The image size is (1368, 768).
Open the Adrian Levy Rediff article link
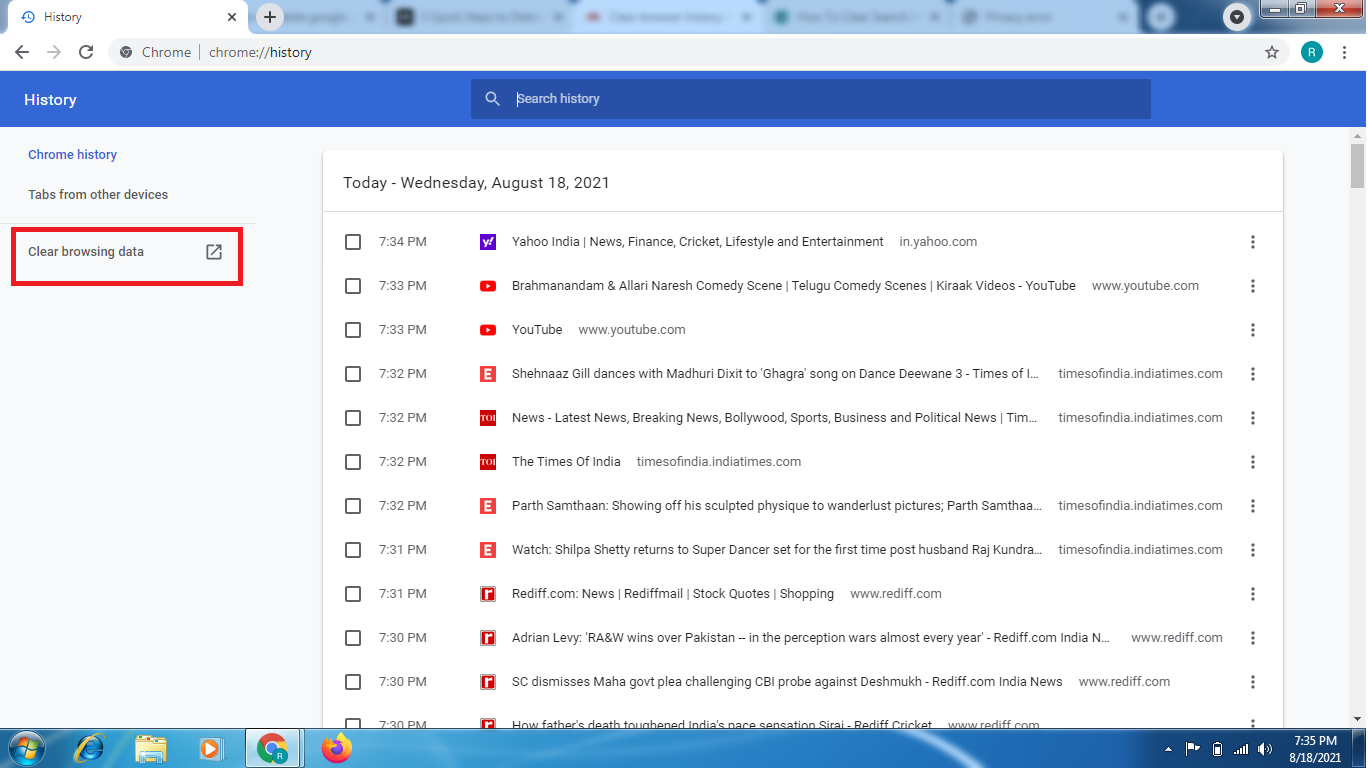tap(811, 638)
